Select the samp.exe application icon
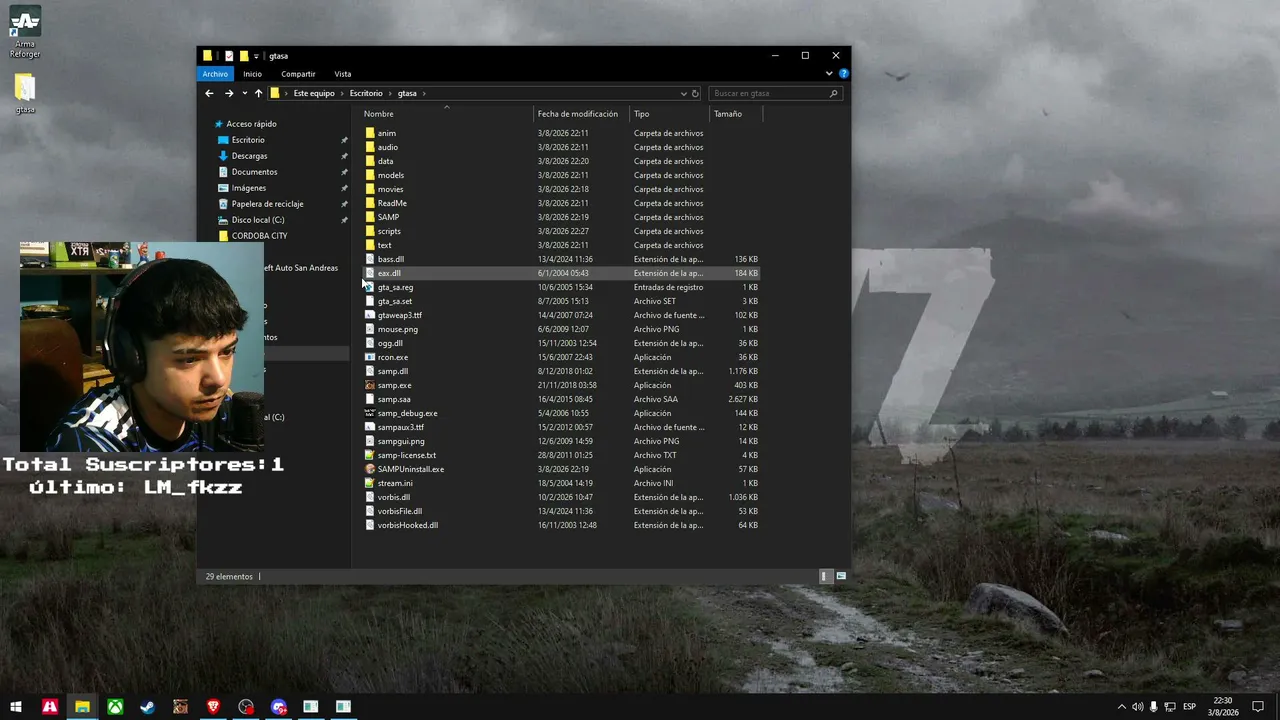The image size is (1280, 720). 370,385
